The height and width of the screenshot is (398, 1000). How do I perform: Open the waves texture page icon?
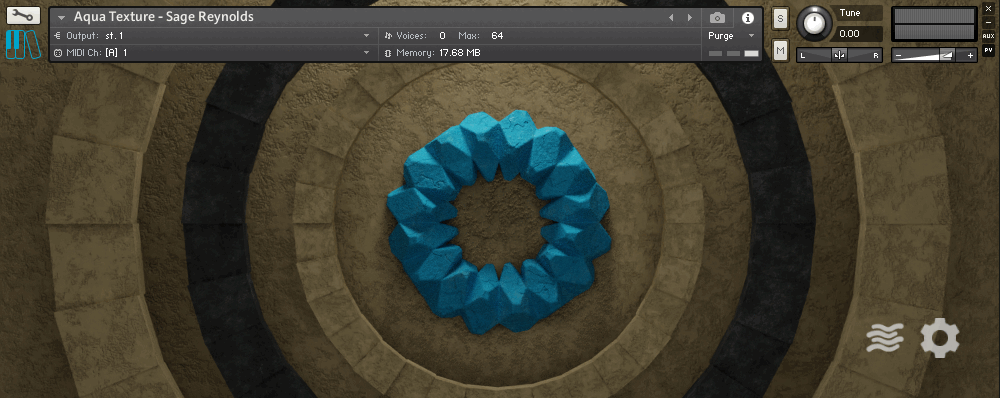[885, 337]
